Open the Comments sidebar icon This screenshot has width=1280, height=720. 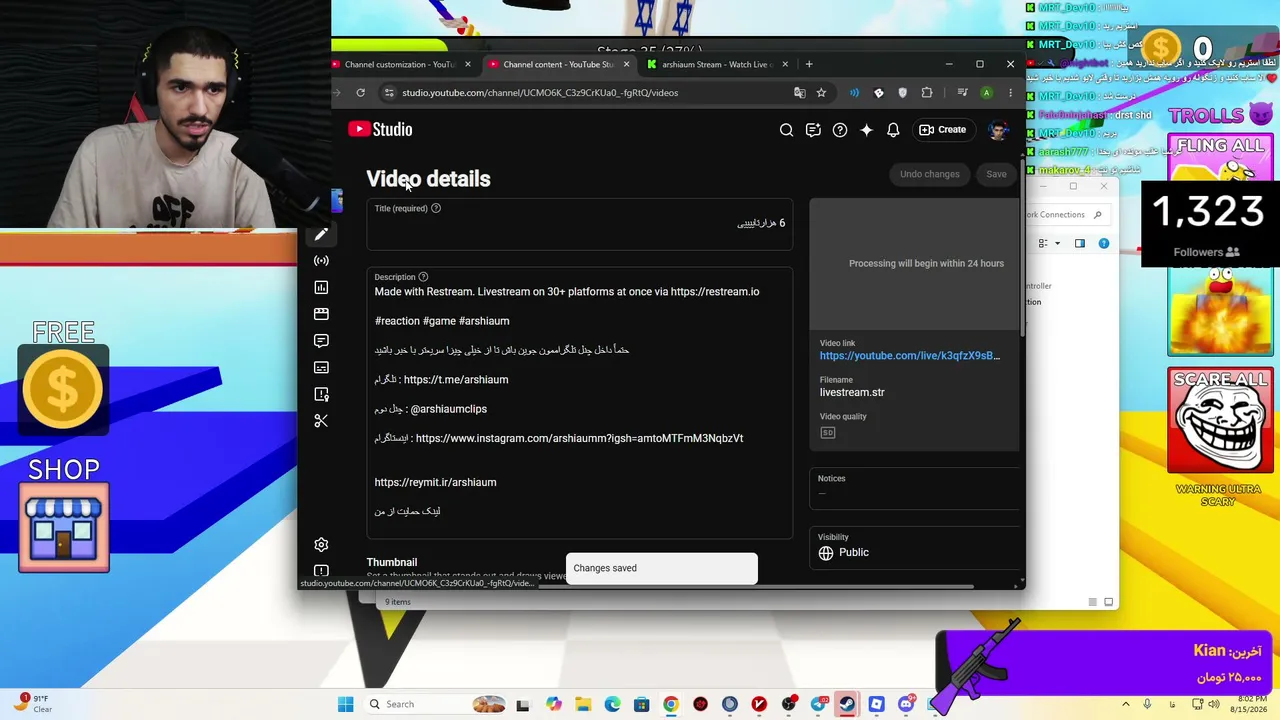[x=321, y=341]
